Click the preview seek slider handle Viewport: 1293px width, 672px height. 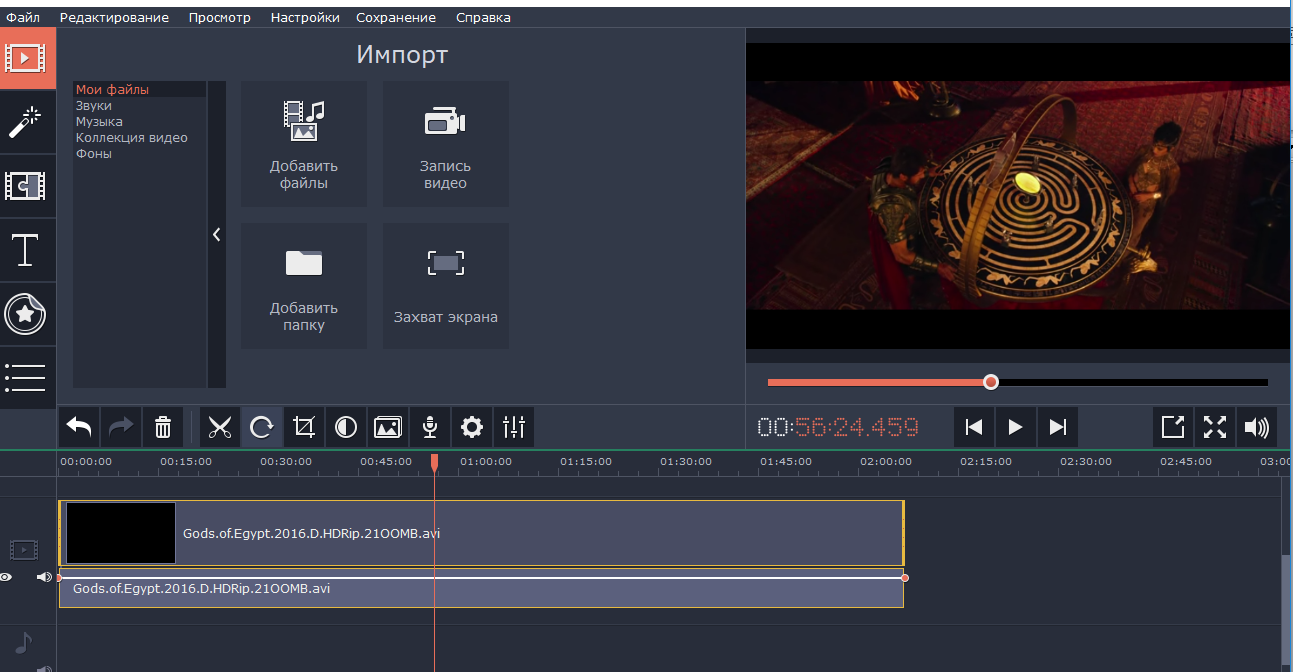click(991, 382)
